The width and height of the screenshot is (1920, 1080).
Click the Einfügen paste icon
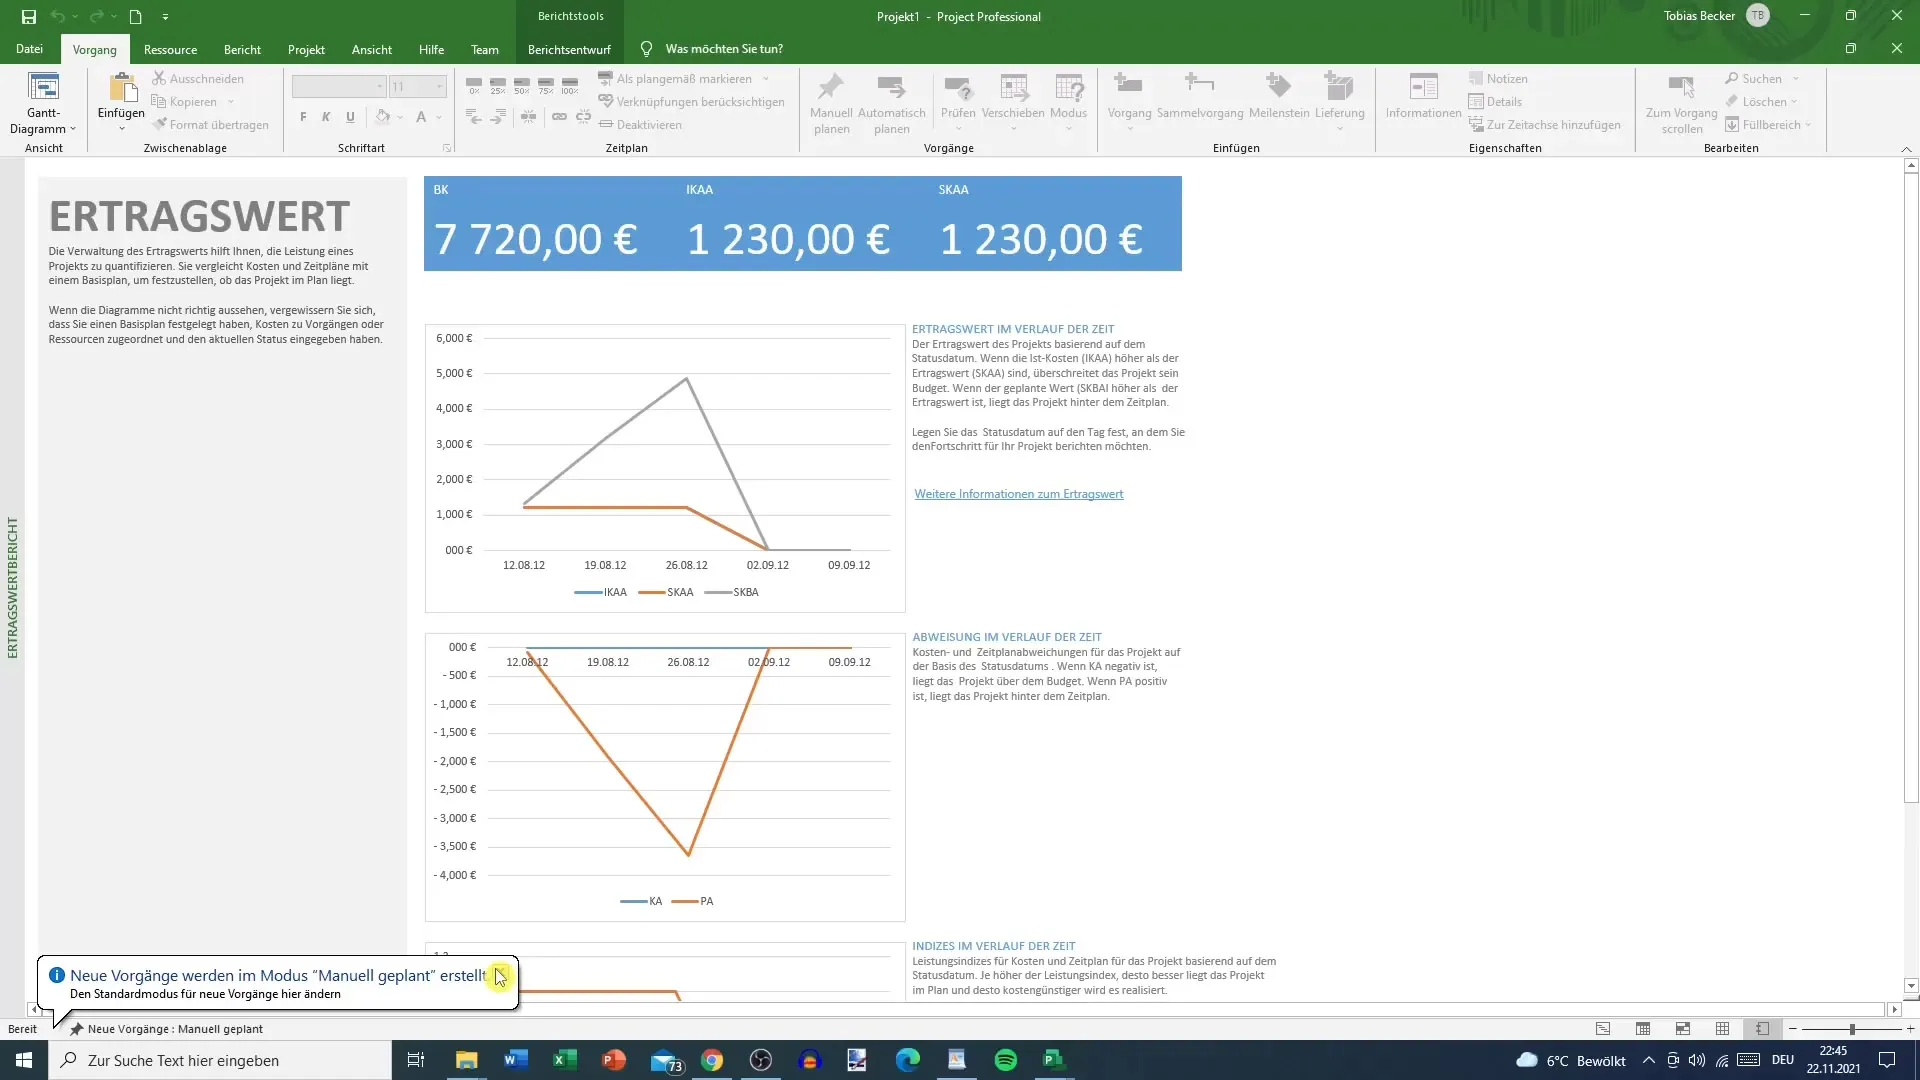click(x=122, y=88)
